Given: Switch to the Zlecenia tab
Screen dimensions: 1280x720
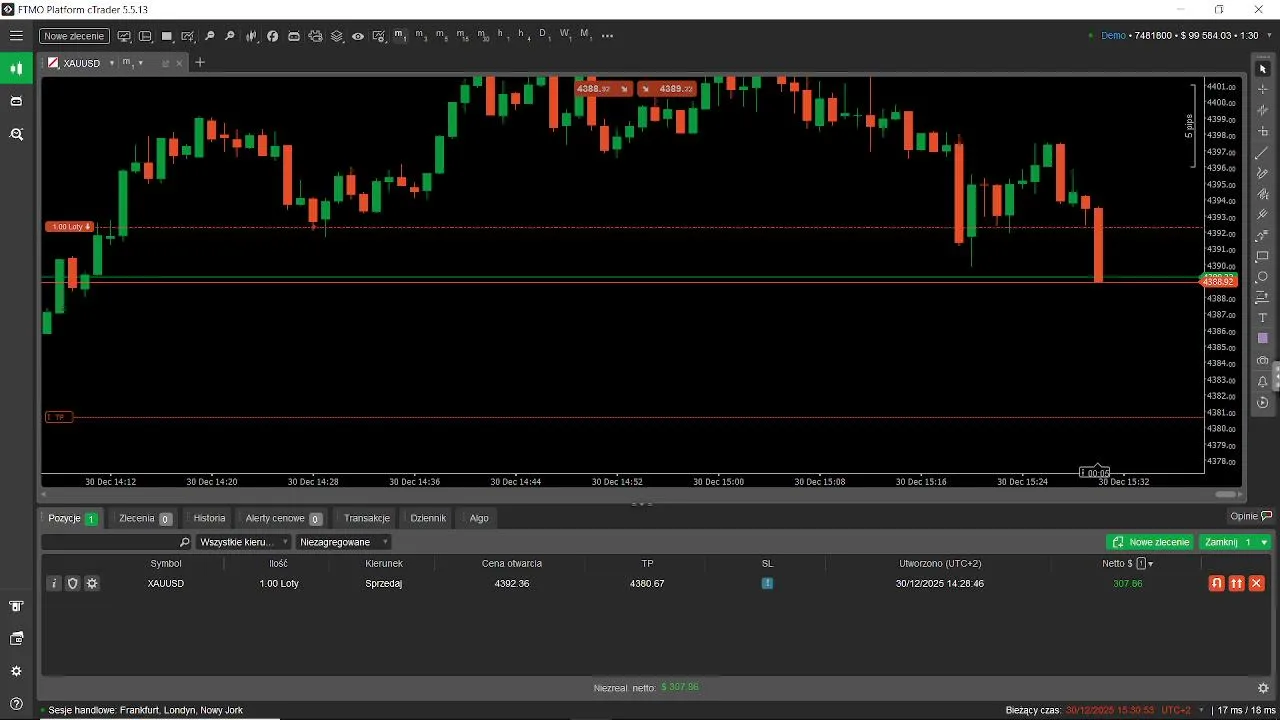Looking at the screenshot, I should [x=145, y=518].
